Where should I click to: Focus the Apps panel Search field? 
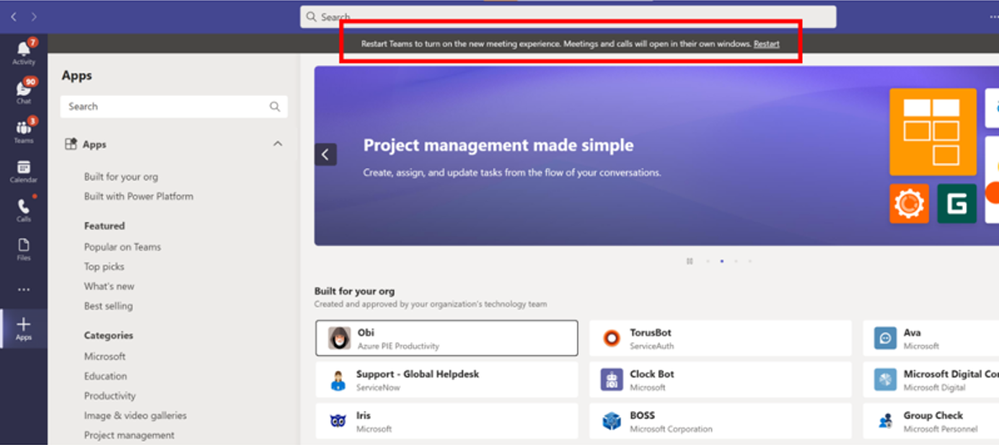click(174, 106)
